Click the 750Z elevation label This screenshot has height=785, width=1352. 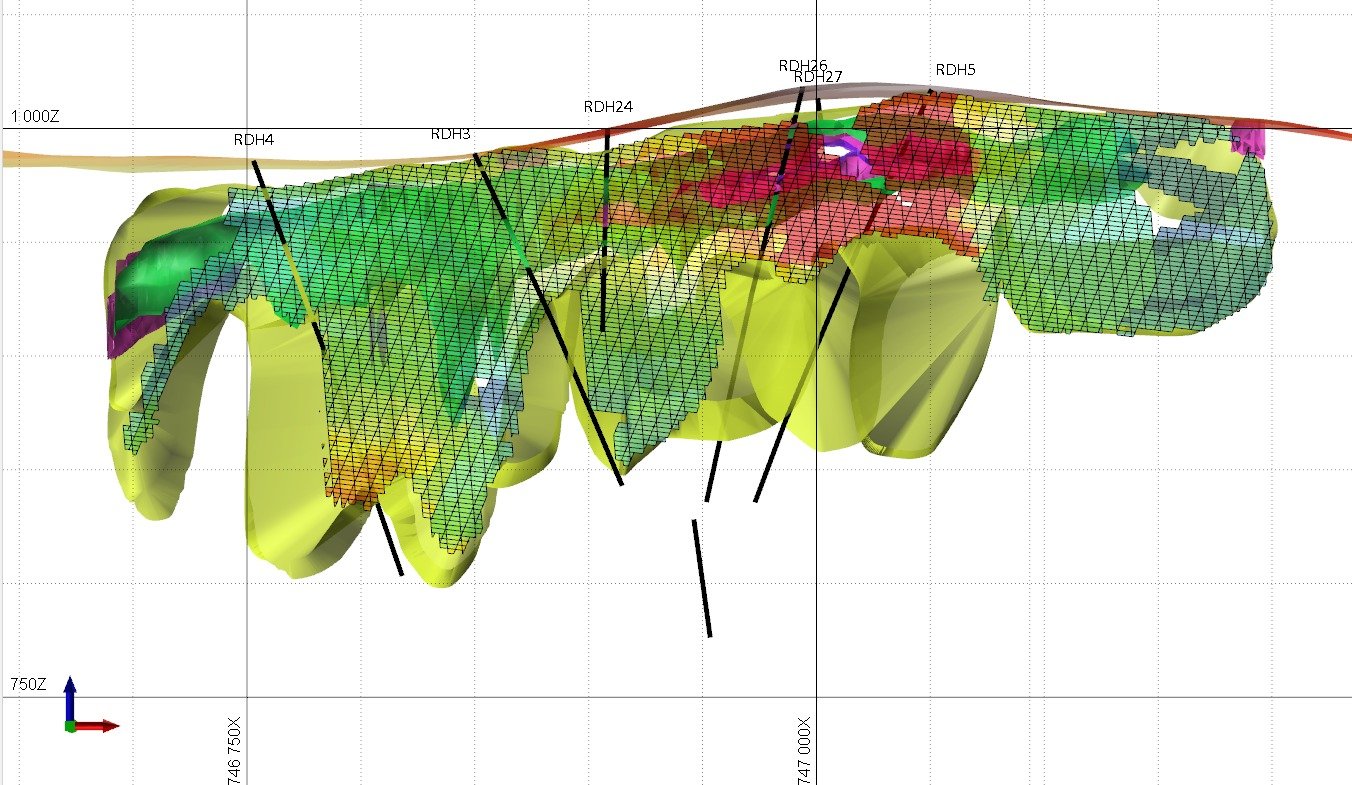pos(28,685)
